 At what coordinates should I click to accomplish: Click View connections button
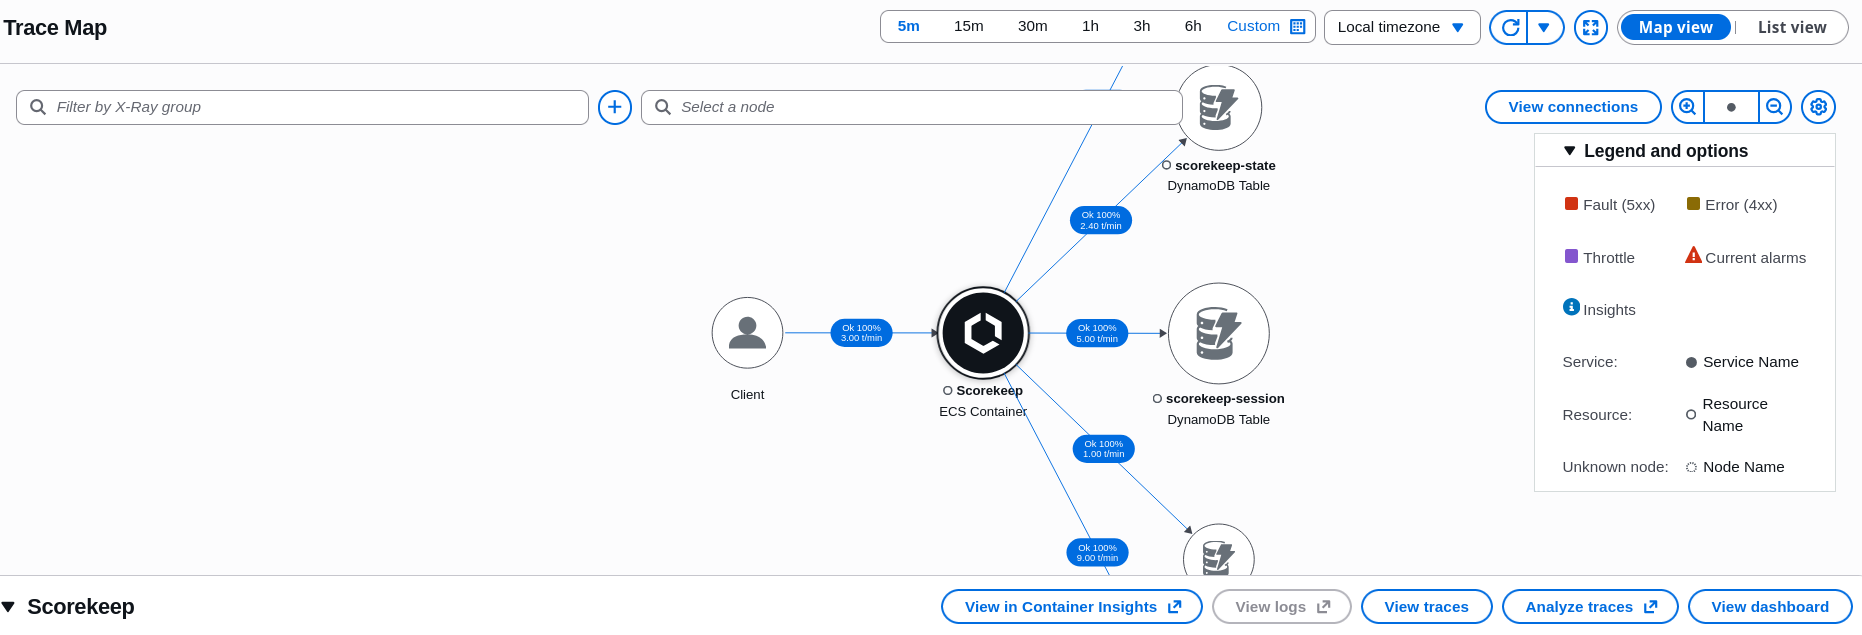click(1573, 107)
